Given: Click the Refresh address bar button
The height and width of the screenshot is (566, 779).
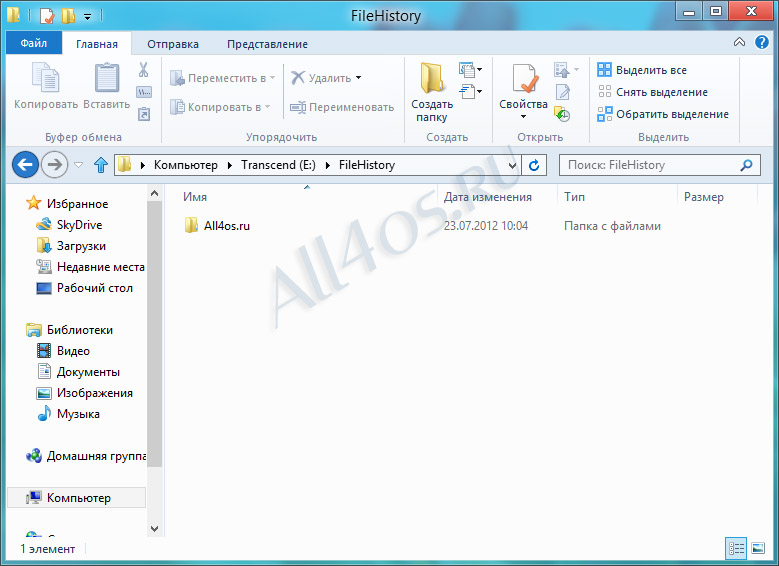Looking at the screenshot, I should [534, 165].
